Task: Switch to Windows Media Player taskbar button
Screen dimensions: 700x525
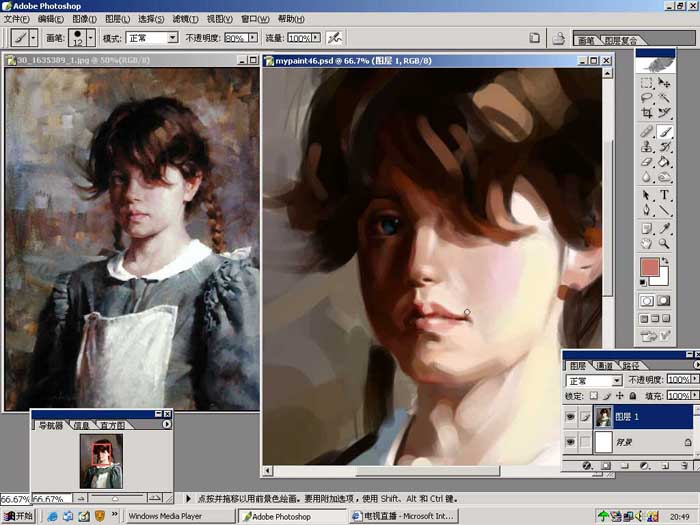Action: tap(179, 516)
